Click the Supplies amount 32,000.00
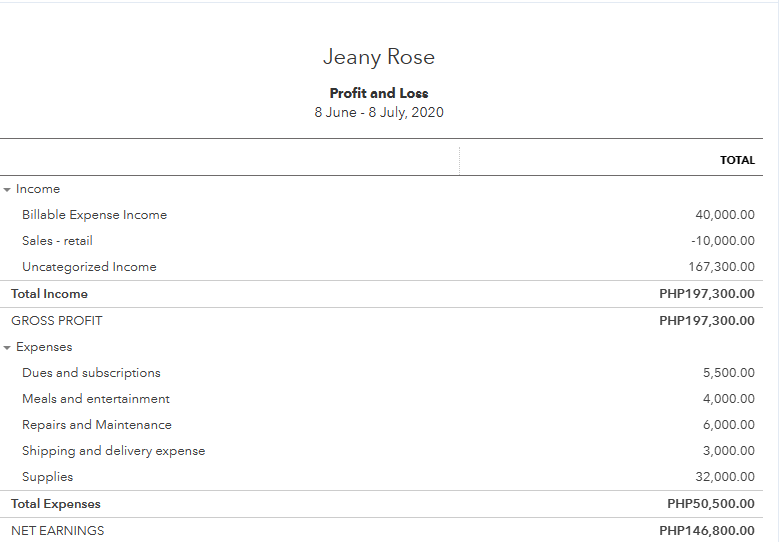Image resolution: width=781 pixels, height=542 pixels. point(725,477)
